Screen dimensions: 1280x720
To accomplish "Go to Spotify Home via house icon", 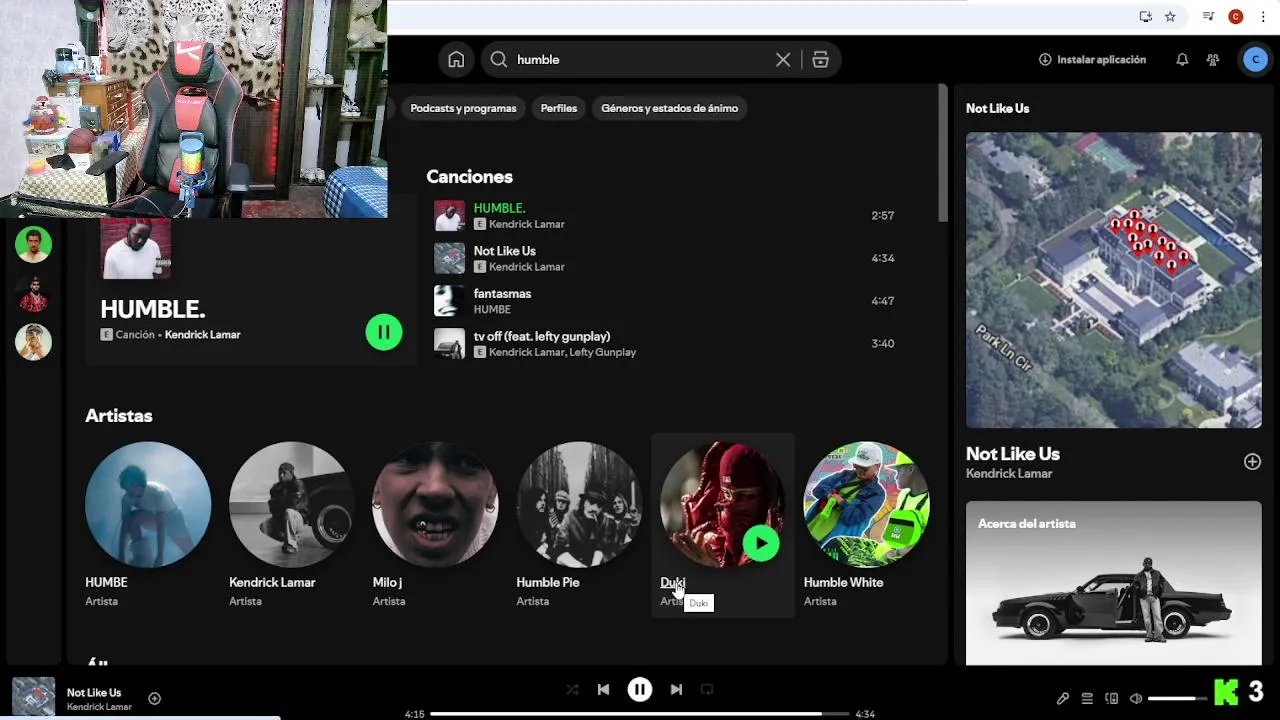I will [456, 60].
